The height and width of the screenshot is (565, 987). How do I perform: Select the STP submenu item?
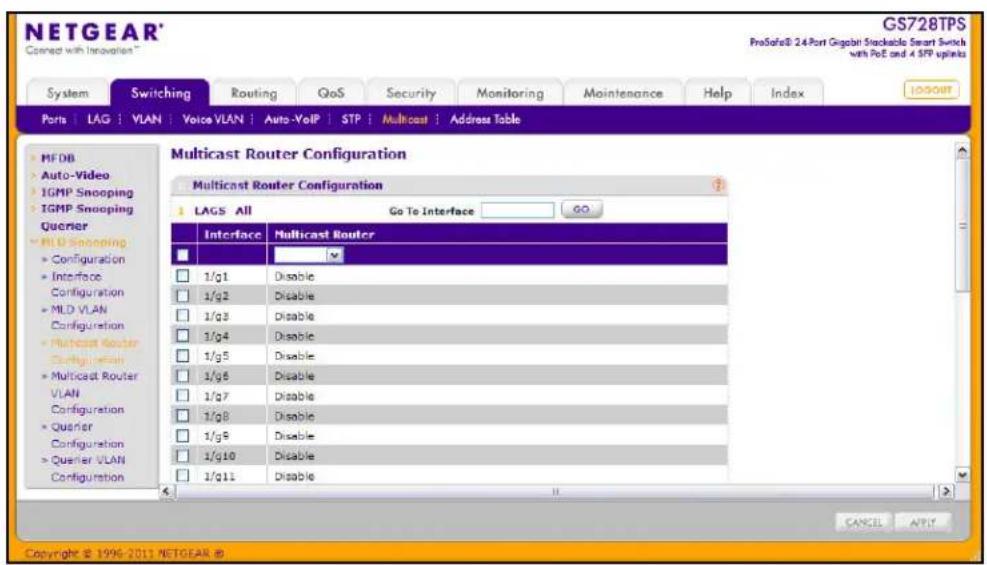[351, 119]
